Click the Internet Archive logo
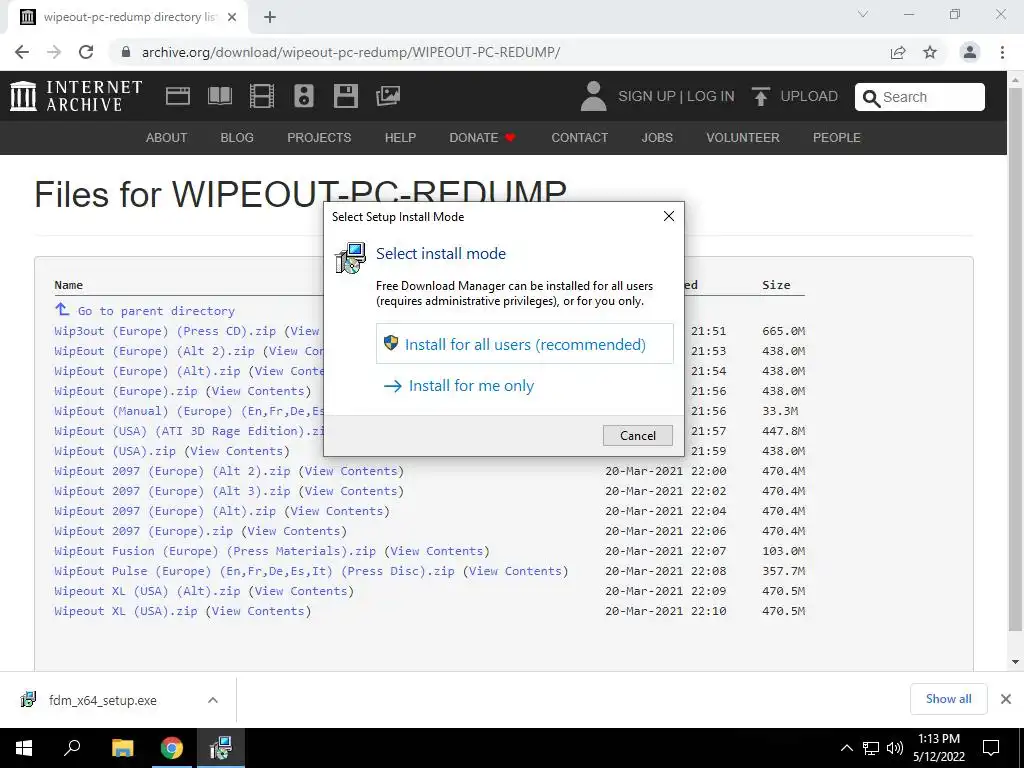Viewport: 1024px width, 768px height. click(76, 96)
